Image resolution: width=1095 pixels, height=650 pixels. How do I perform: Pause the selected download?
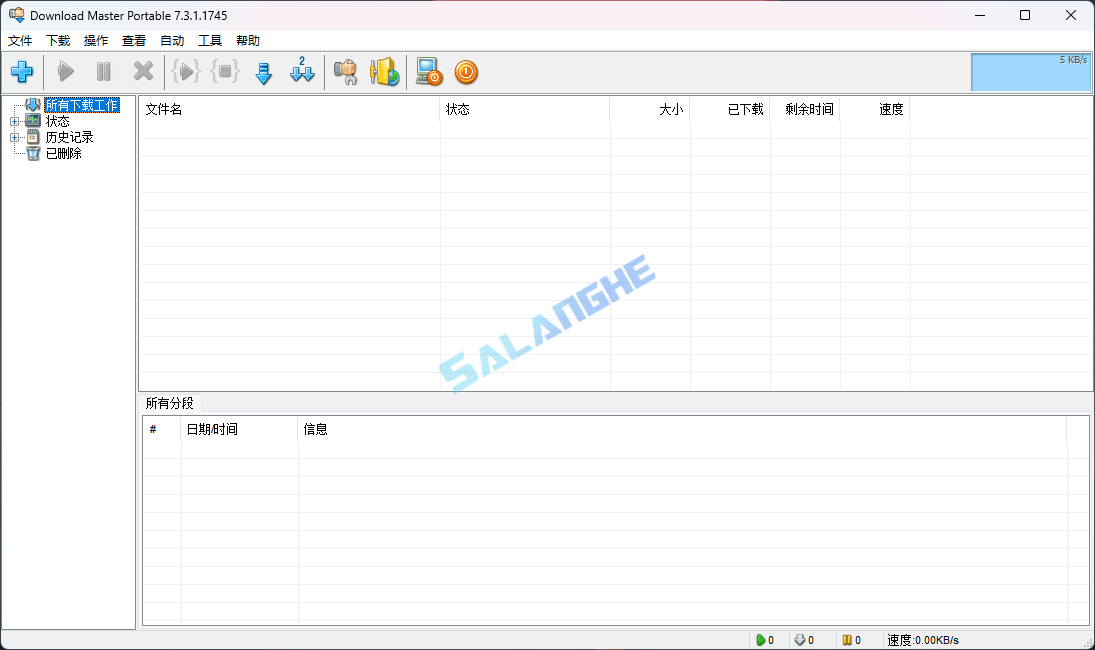click(x=103, y=71)
